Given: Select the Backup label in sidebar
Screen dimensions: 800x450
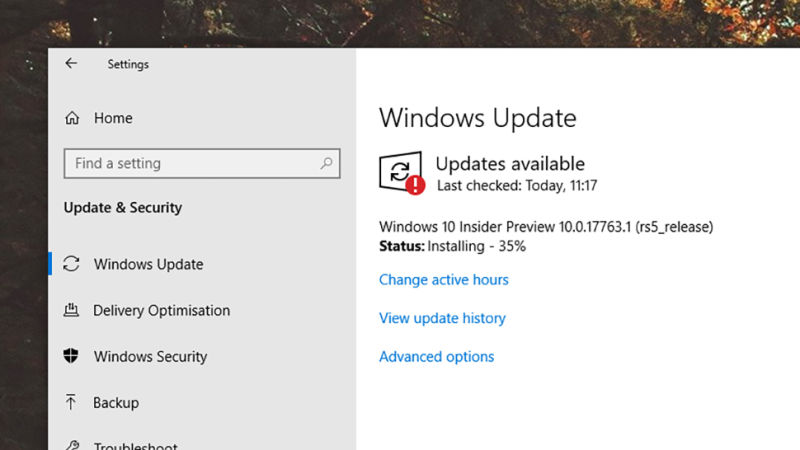Looking at the screenshot, I should pyautogui.click(x=116, y=402).
